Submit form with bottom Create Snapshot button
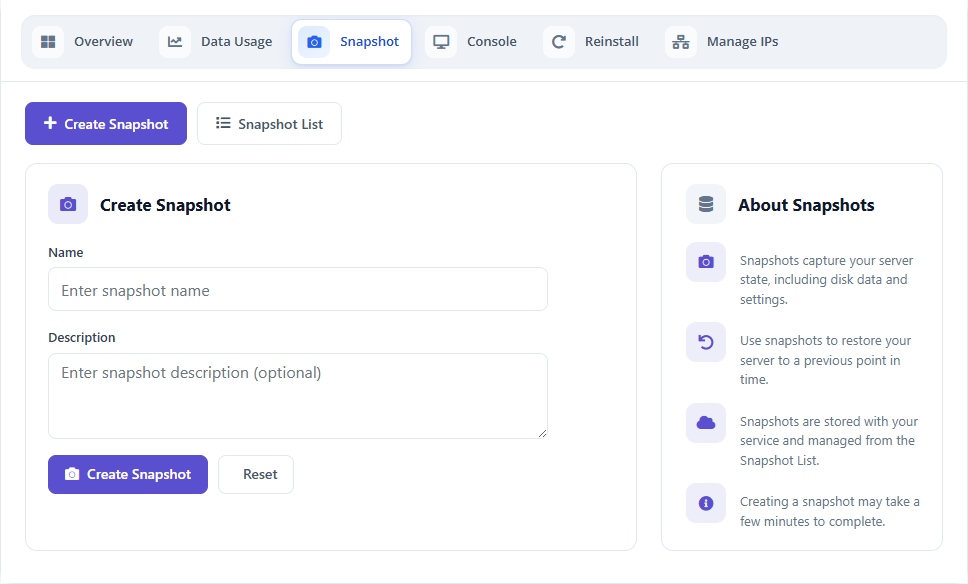This screenshot has width=968, height=584. pyautogui.click(x=128, y=474)
